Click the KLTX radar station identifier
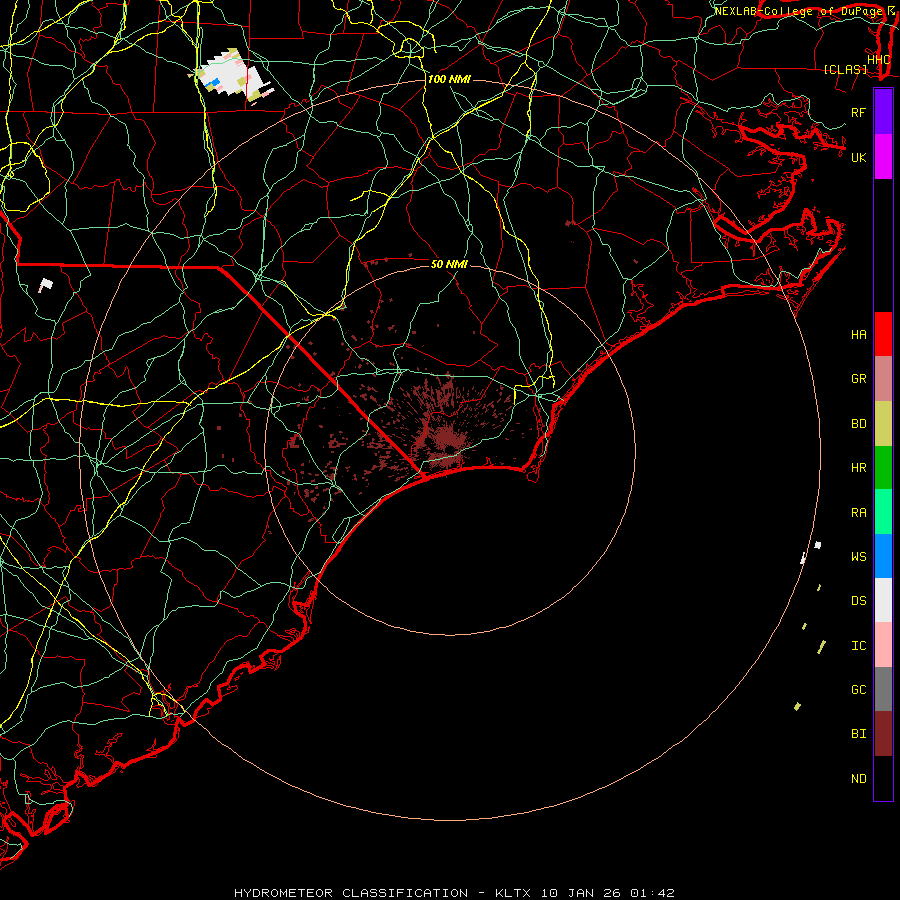The height and width of the screenshot is (900, 900). (x=513, y=893)
